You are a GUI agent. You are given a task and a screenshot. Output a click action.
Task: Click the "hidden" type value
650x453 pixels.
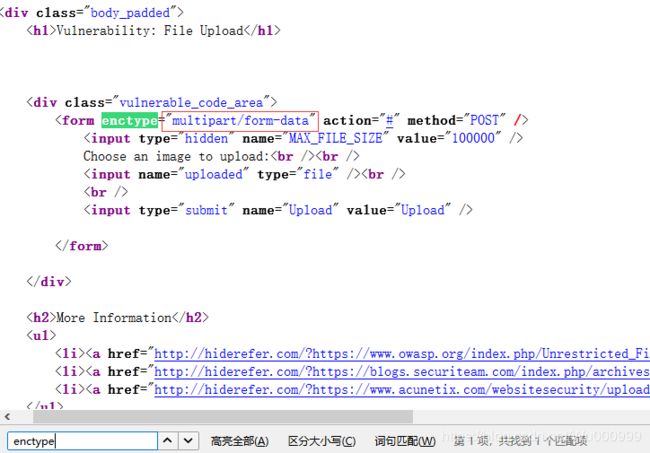(x=206, y=138)
